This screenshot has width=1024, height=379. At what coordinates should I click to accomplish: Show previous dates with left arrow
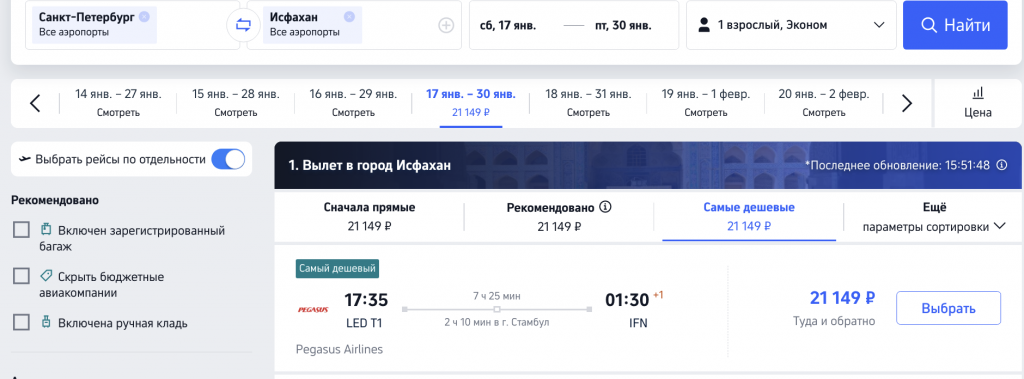[35, 103]
